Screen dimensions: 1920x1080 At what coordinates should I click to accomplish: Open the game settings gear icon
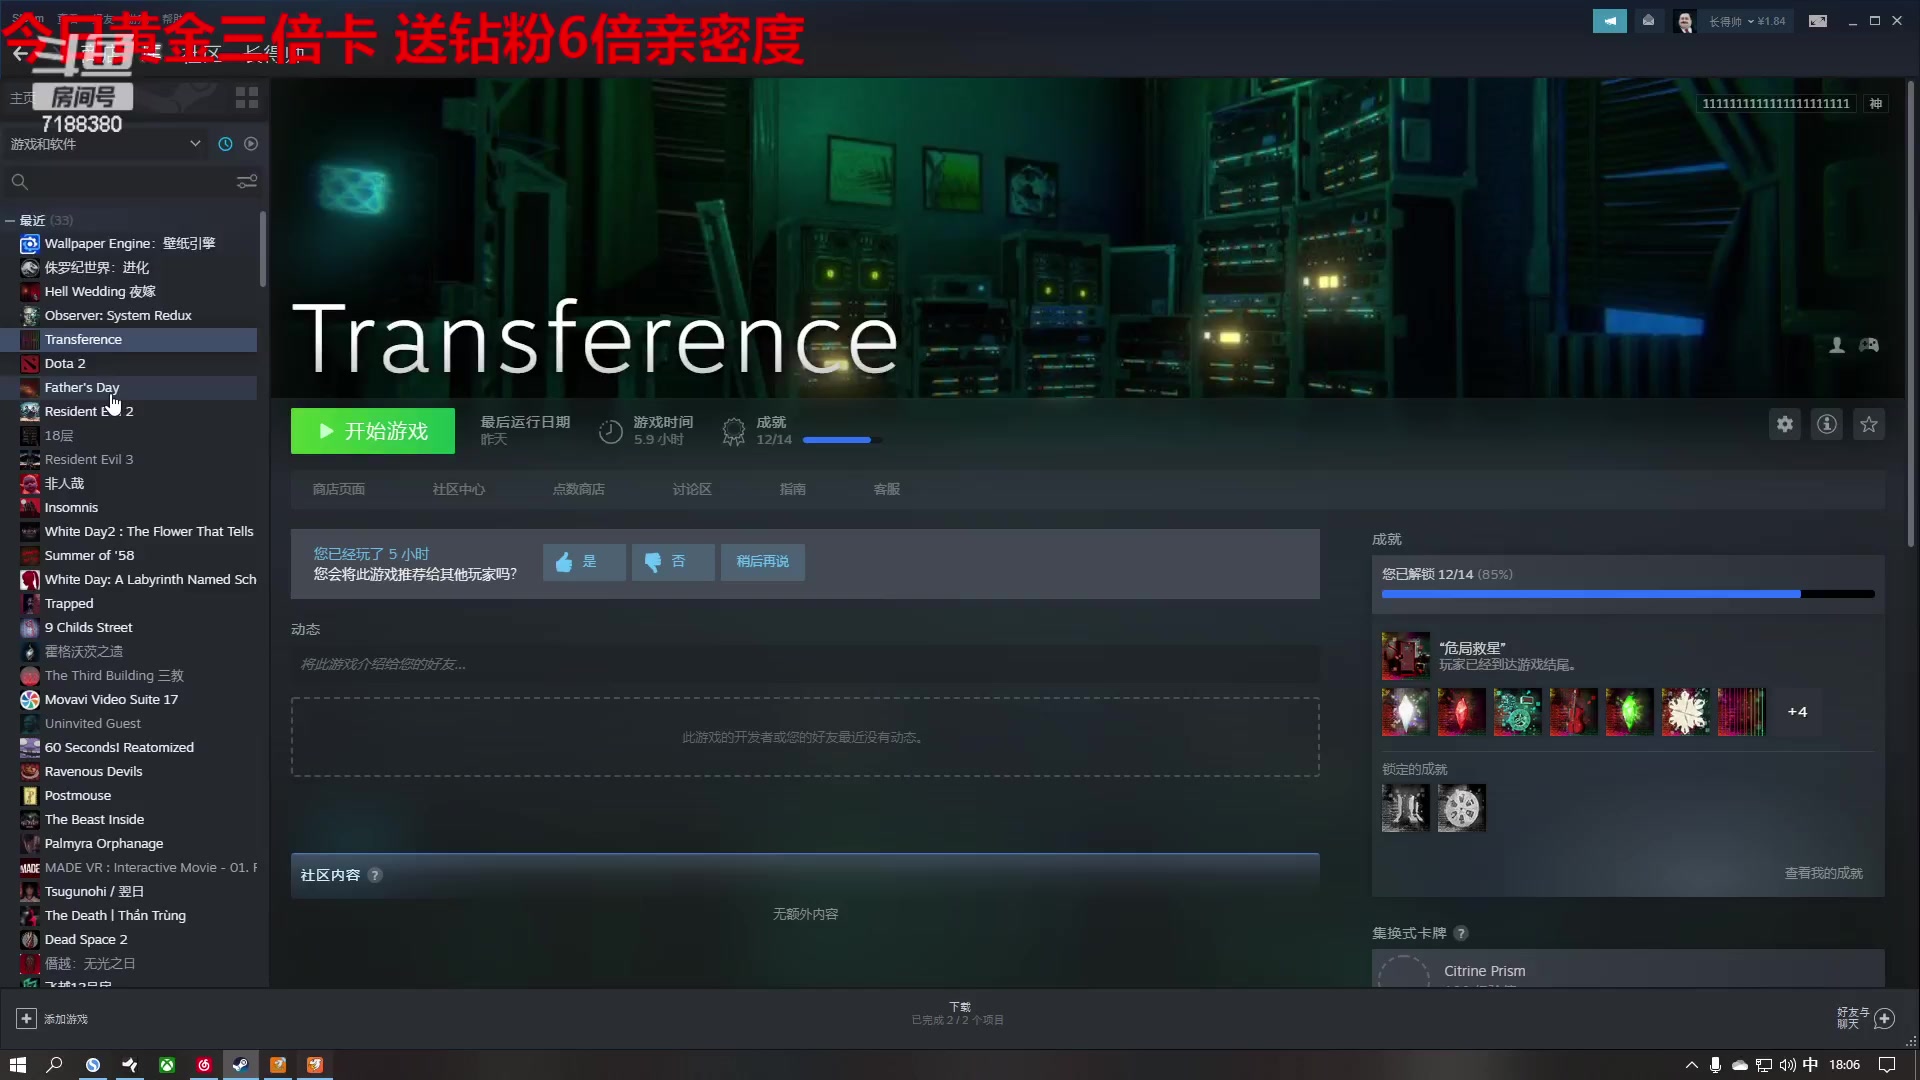(x=1785, y=424)
